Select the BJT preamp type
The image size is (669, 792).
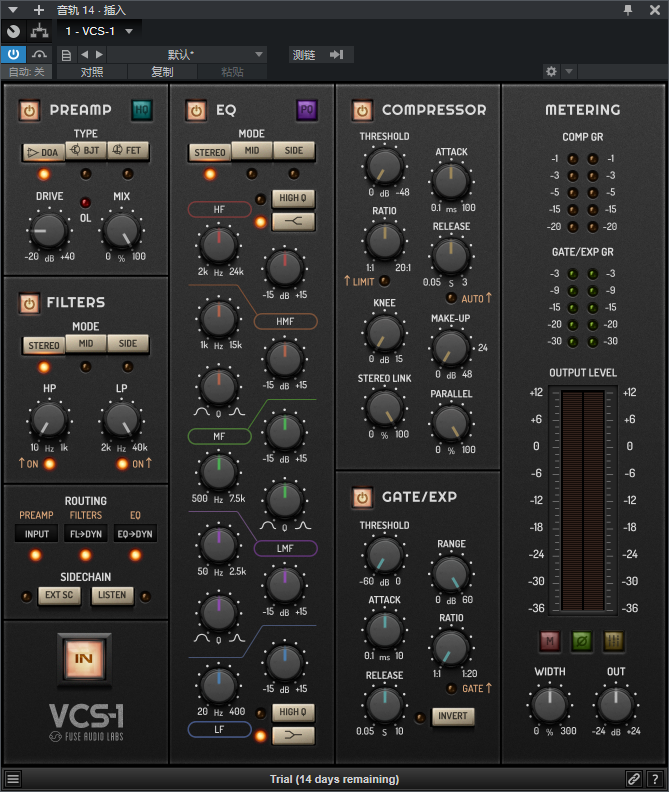[86, 151]
